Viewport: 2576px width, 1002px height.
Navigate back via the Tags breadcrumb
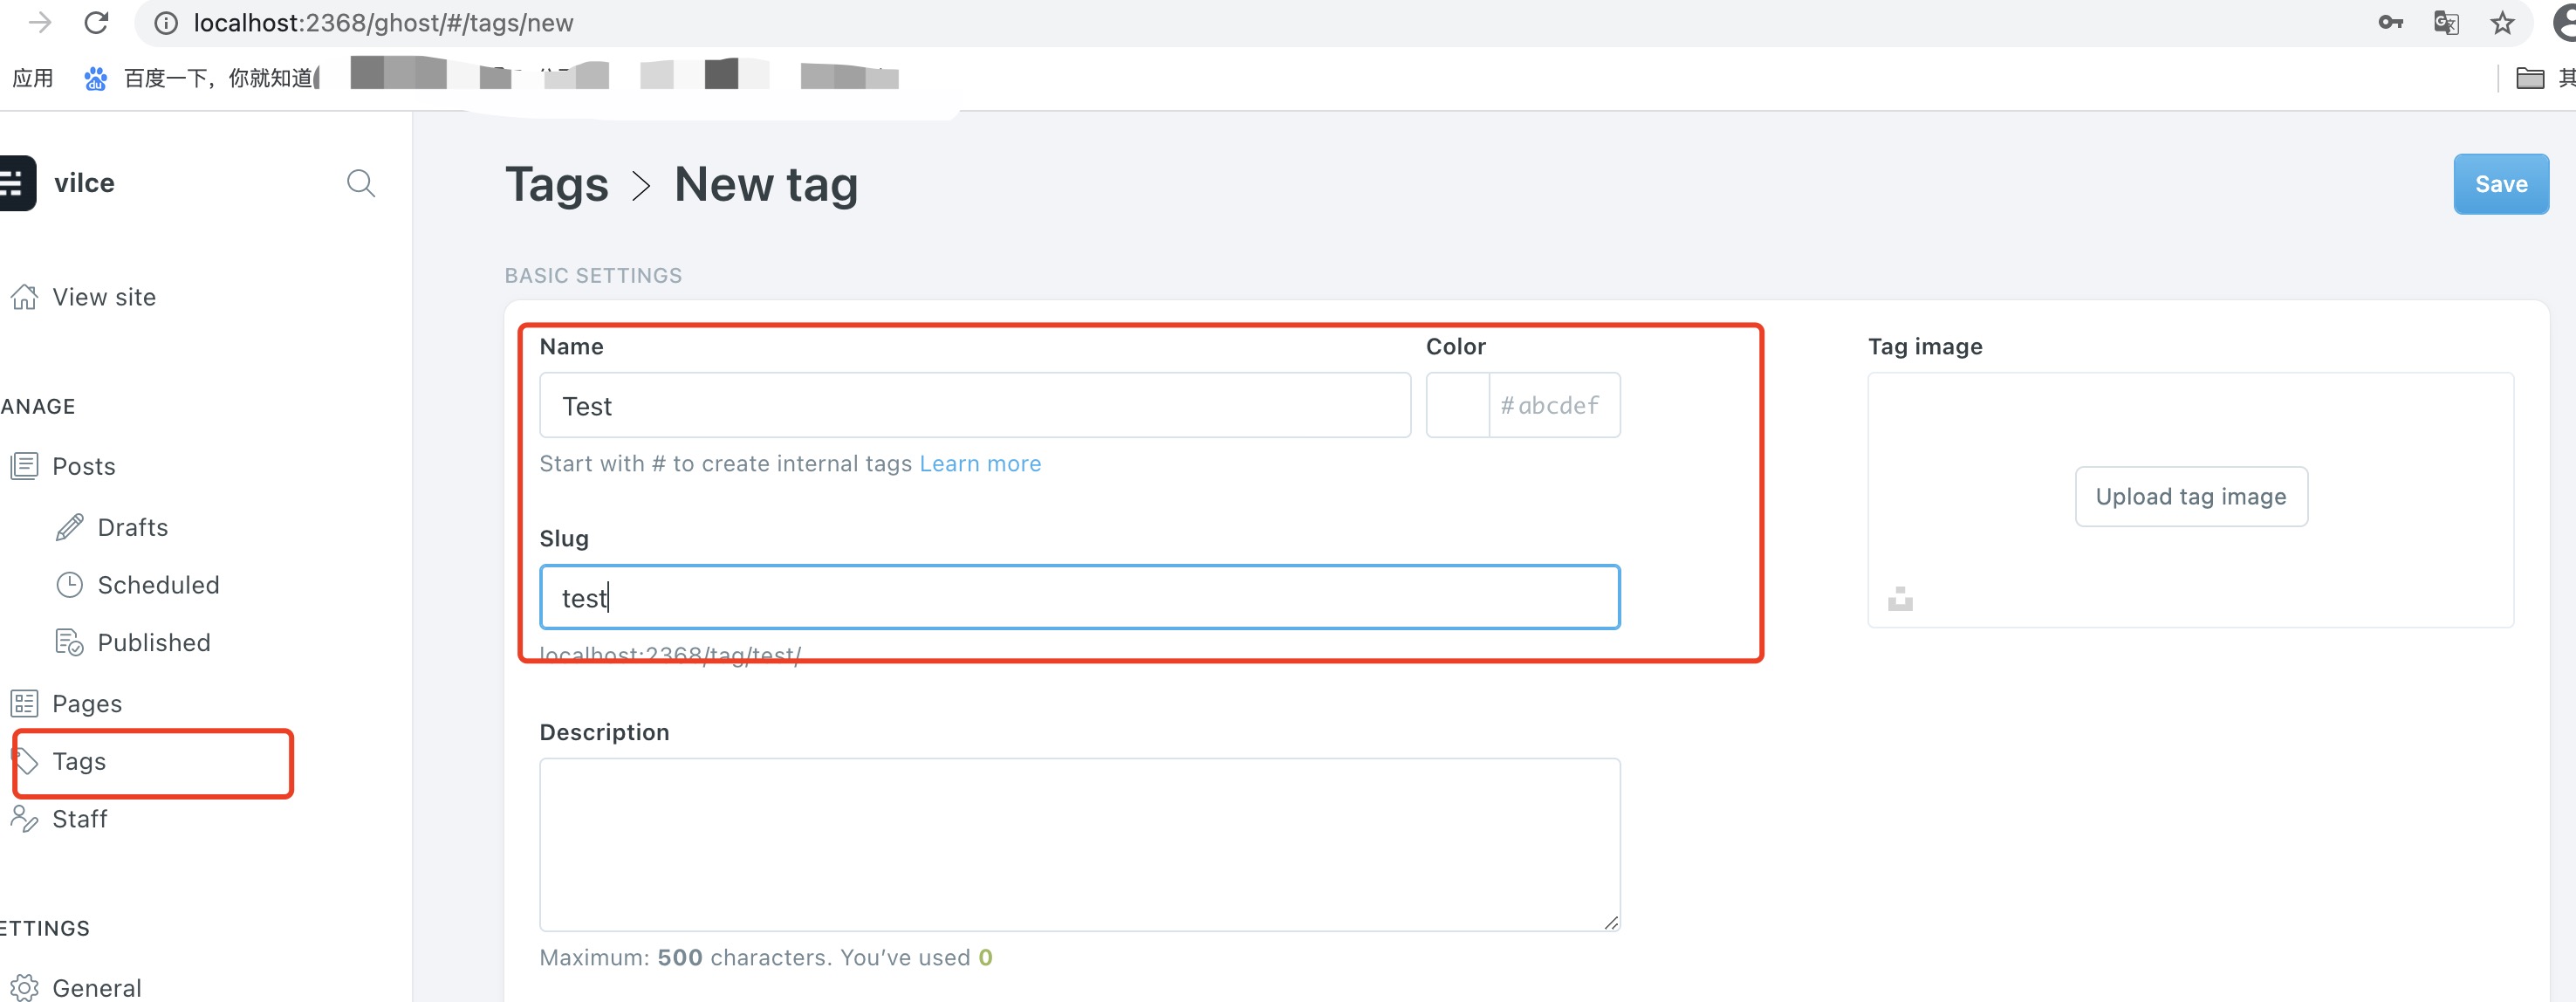point(556,184)
